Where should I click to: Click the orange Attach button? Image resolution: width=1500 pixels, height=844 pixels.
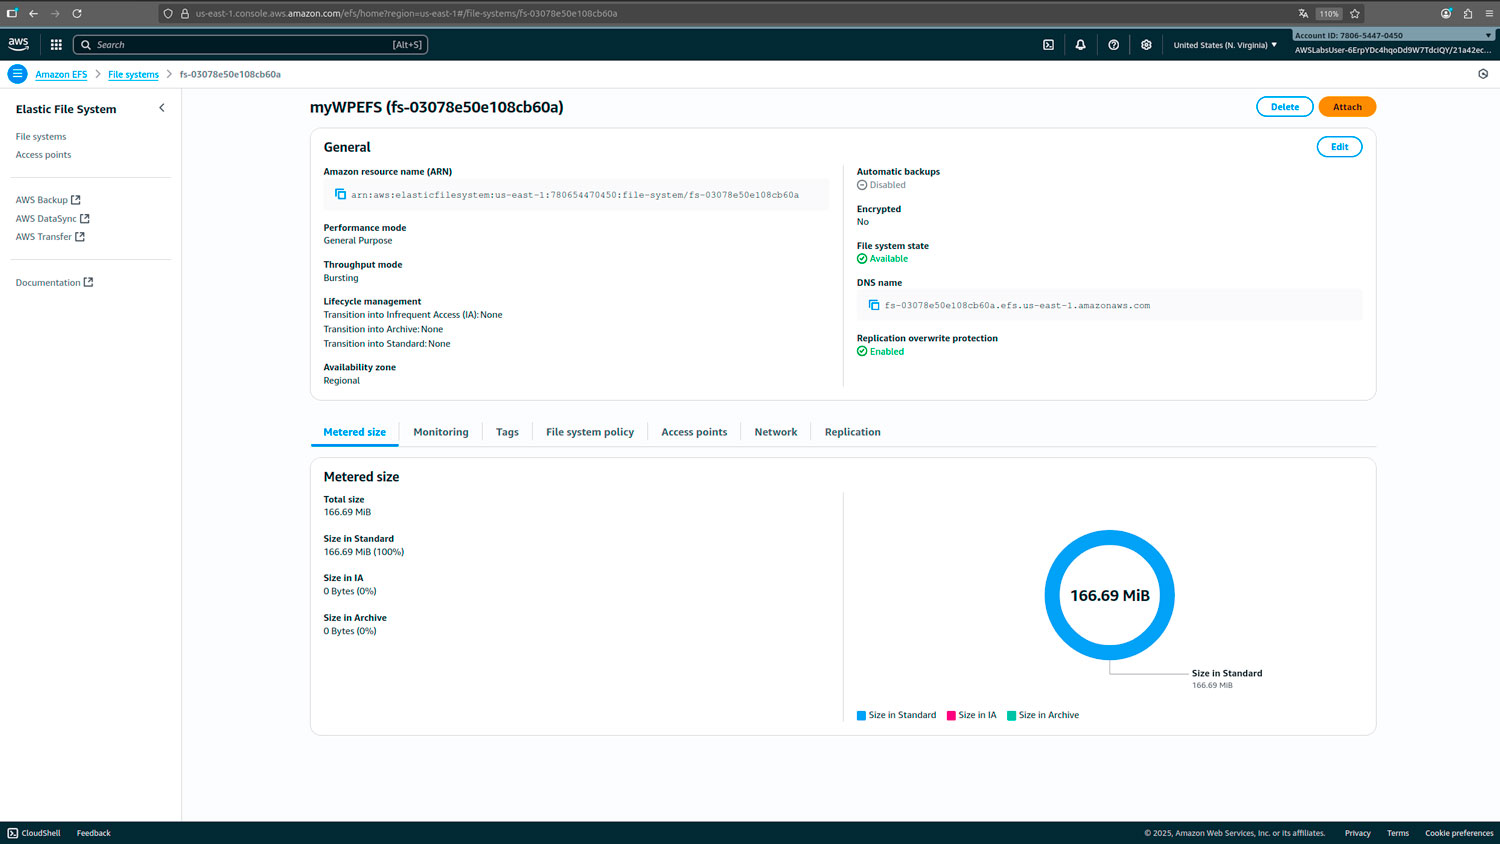(1346, 107)
